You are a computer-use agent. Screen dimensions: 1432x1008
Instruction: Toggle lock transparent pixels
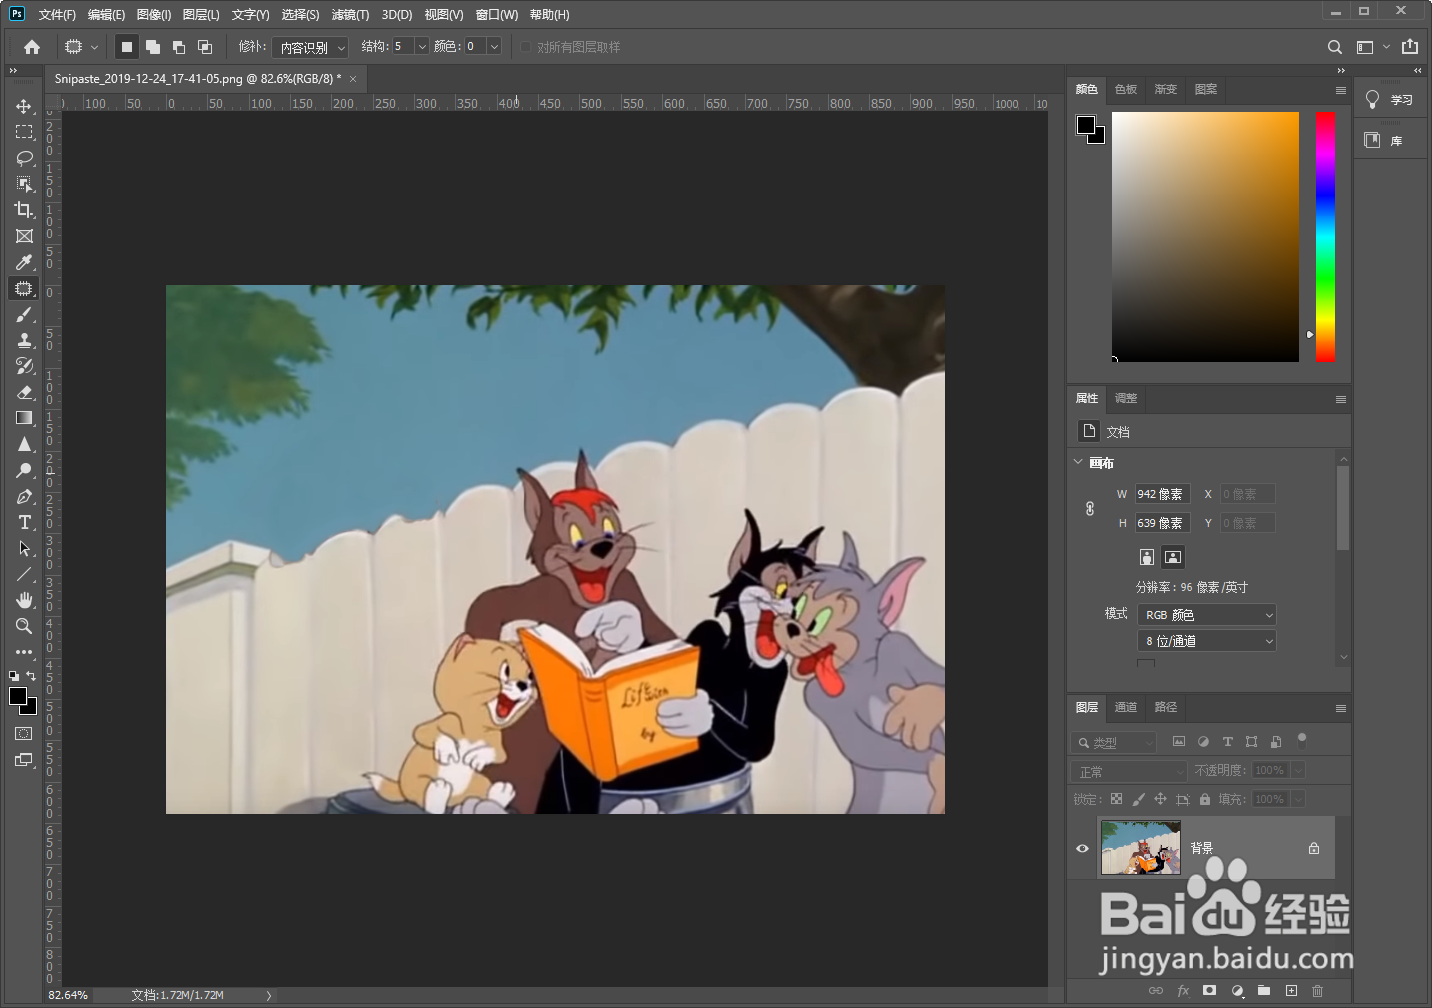coord(1116,799)
